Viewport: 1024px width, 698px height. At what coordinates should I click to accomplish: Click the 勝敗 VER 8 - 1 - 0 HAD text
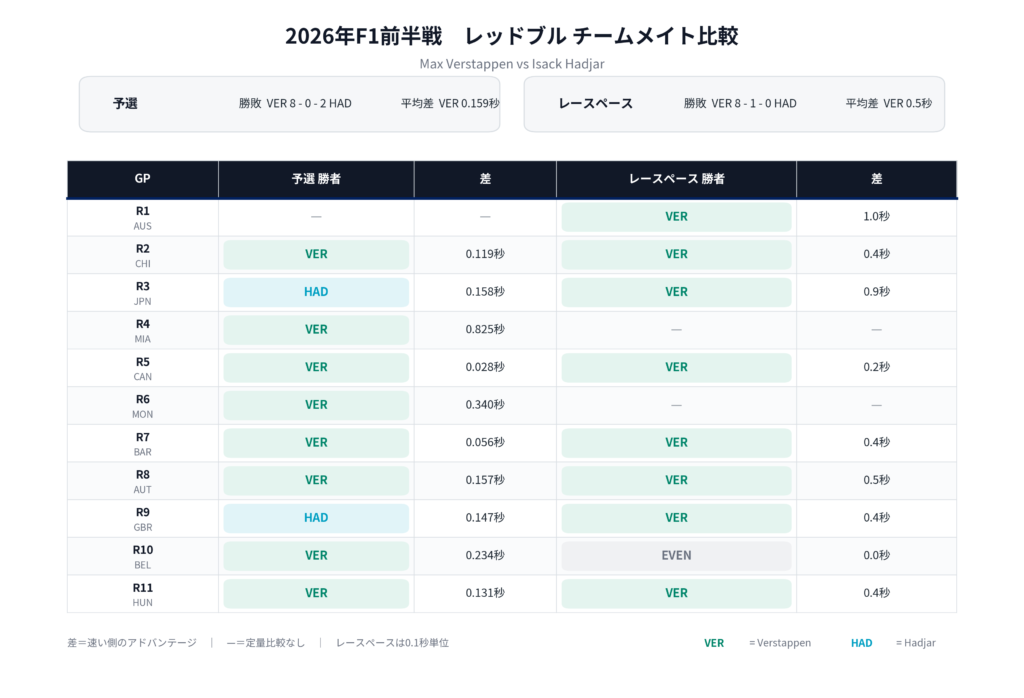[740, 104]
